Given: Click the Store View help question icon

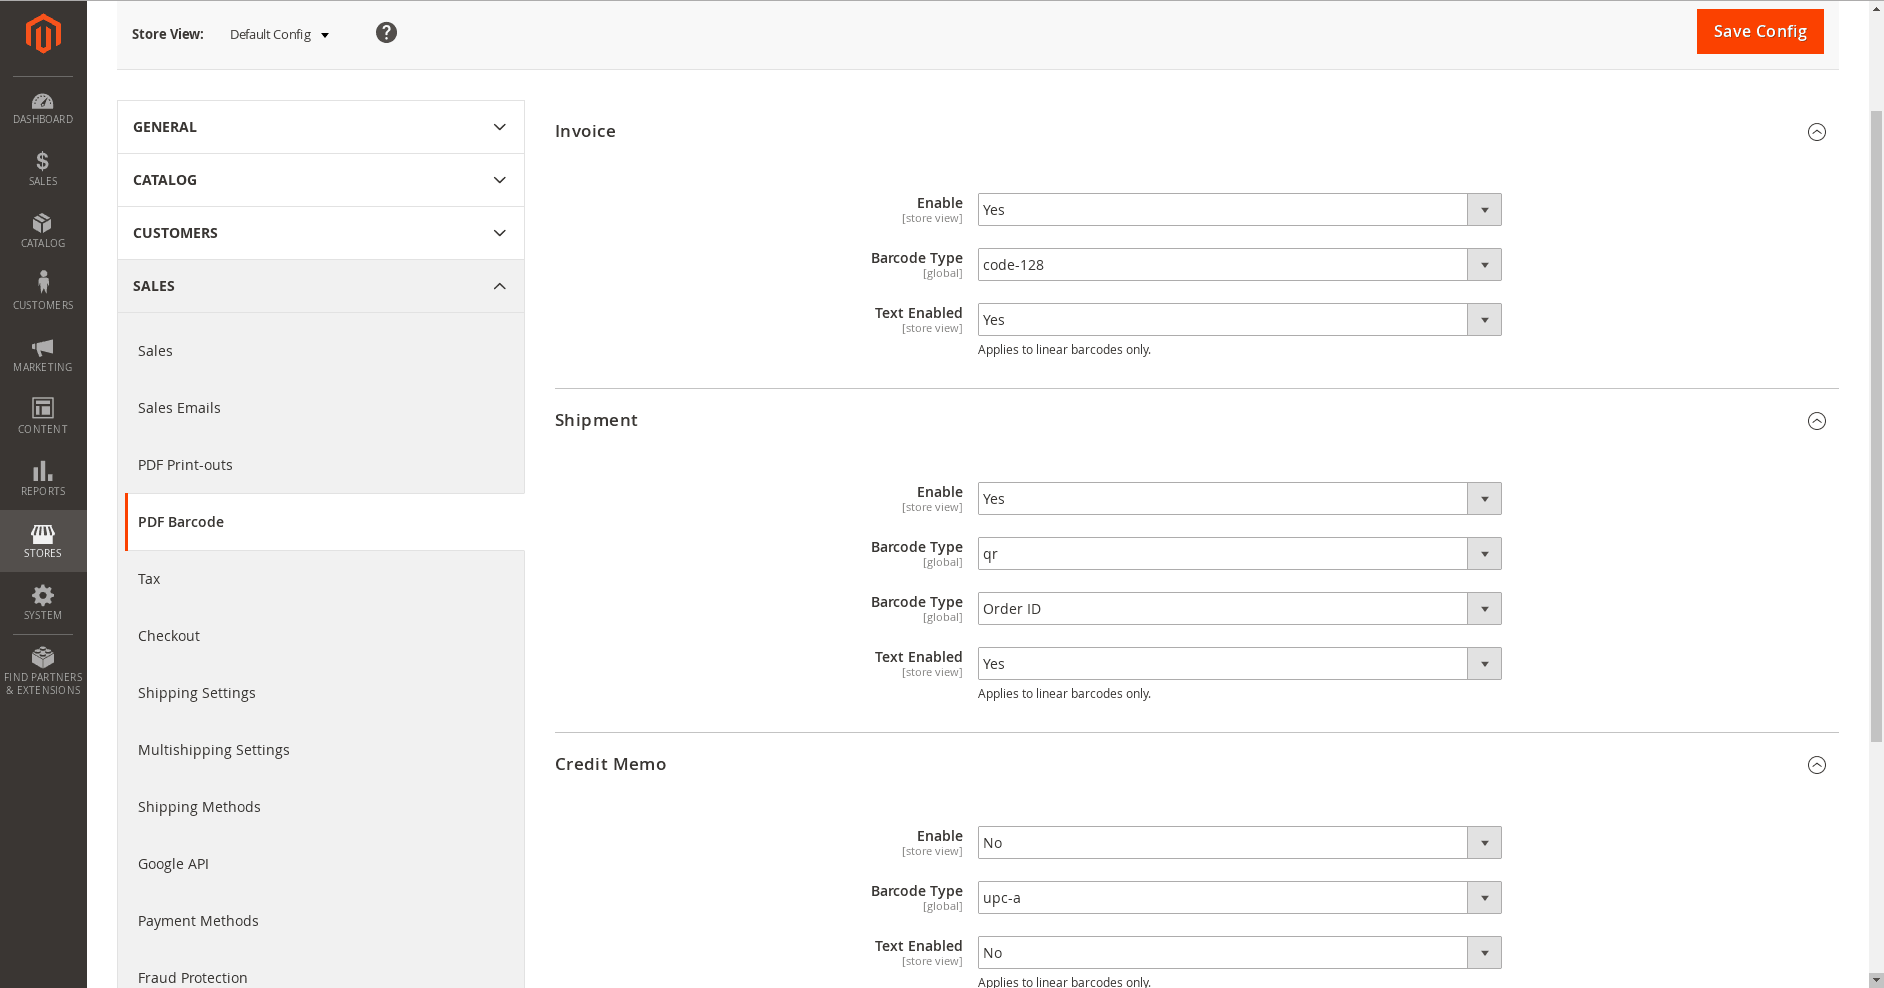Looking at the screenshot, I should [386, 33].
